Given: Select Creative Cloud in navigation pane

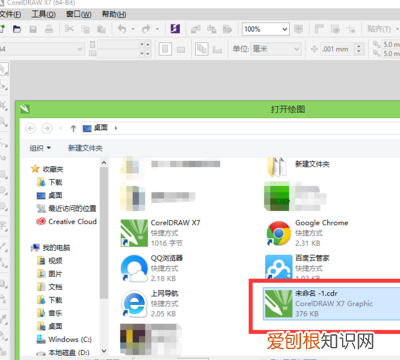Looking at the screenshot, I should 66,222.
